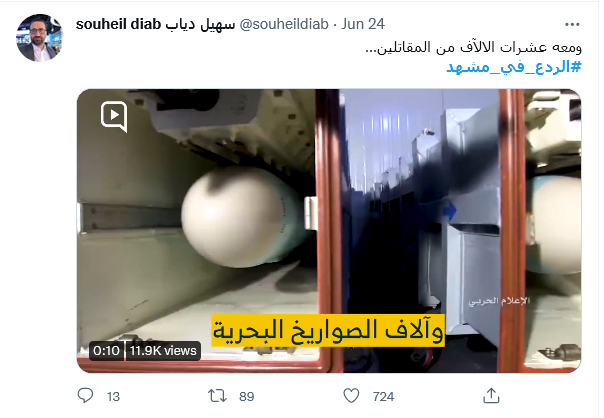Open the @souheildiab handle link
604x418 pixels.
click(x=284, y=24)
